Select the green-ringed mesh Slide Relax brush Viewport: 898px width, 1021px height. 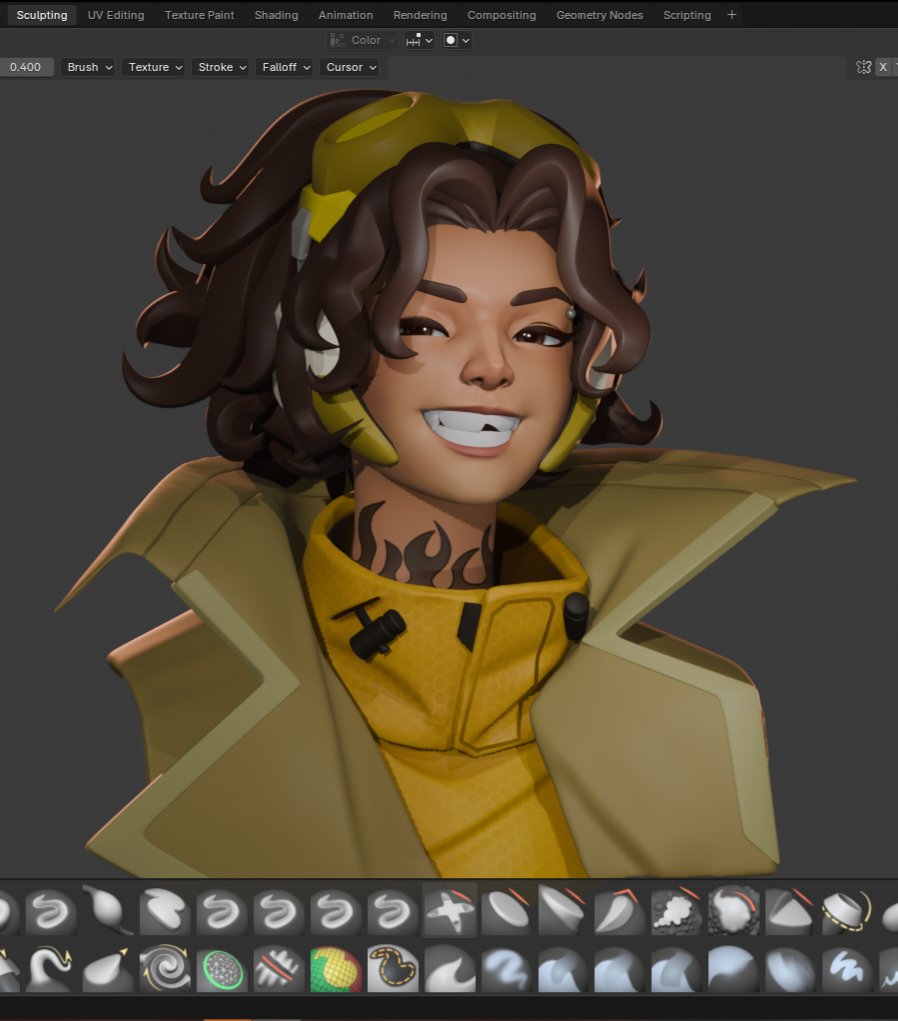click(x=221, y=968)
